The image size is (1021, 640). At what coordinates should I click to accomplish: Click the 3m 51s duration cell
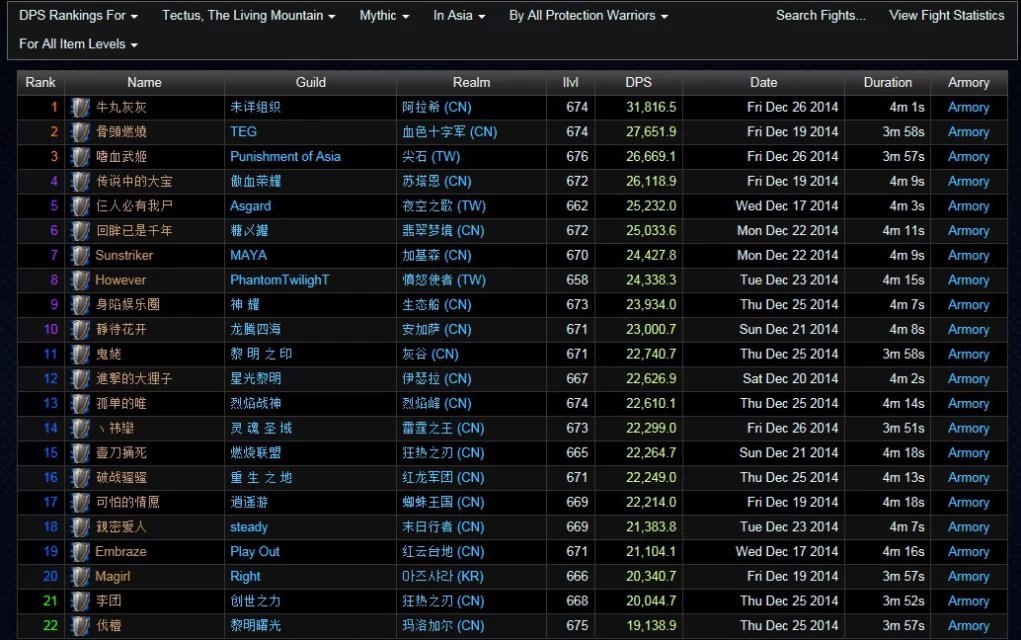(903, 428)
